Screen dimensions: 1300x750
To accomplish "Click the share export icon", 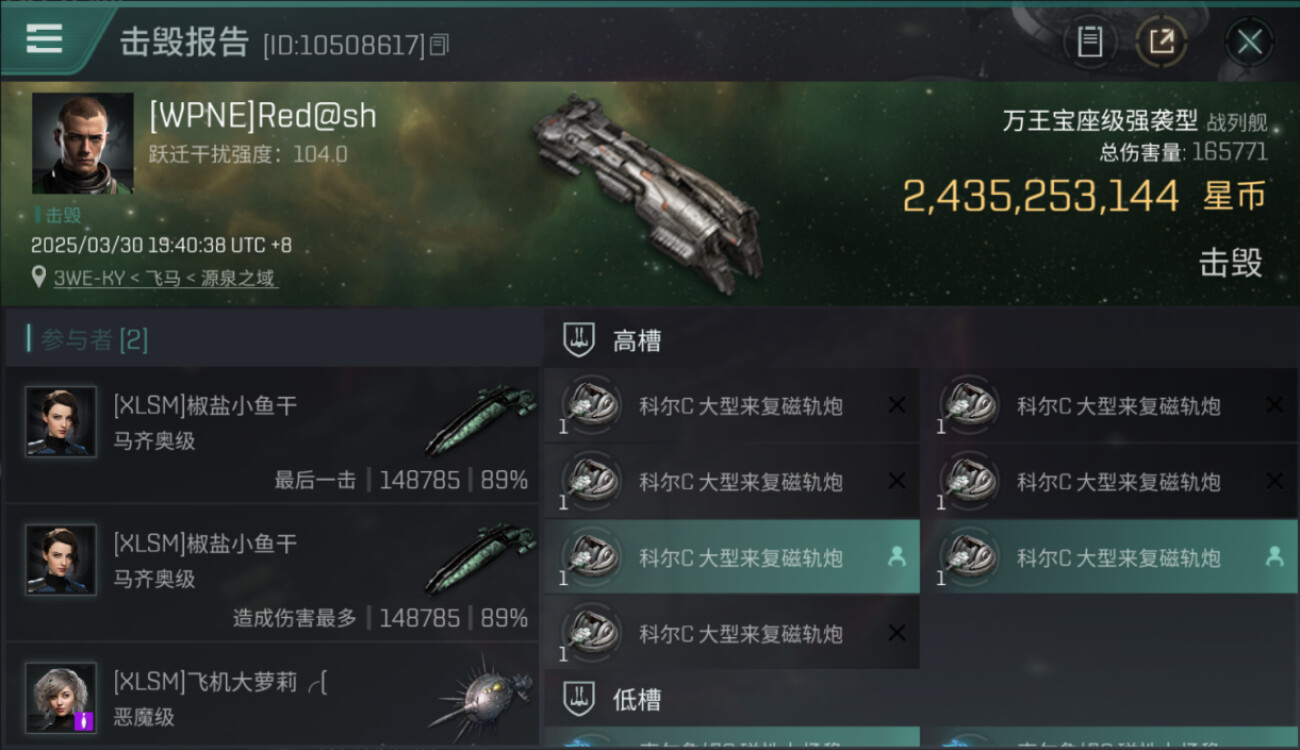I will [x=1160, y=42].
